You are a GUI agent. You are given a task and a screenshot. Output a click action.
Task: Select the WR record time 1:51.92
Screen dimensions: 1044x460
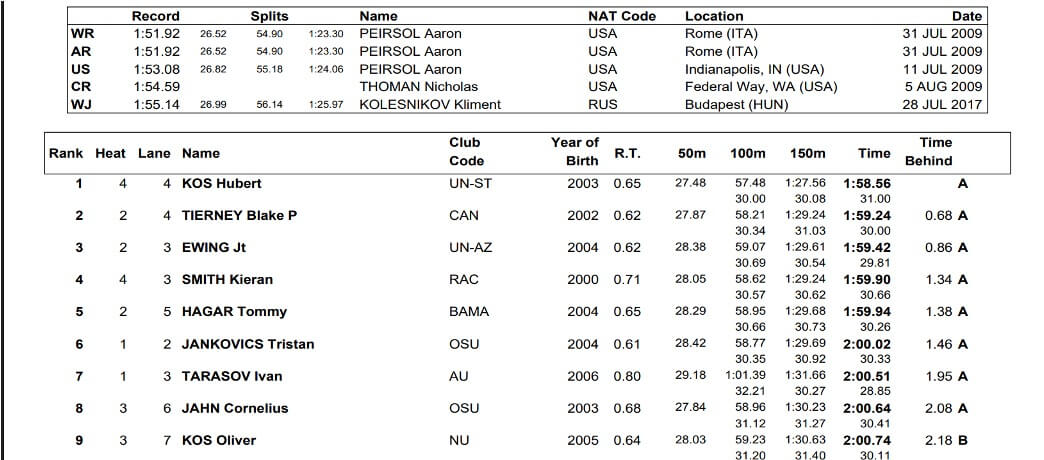coord(156,33)
